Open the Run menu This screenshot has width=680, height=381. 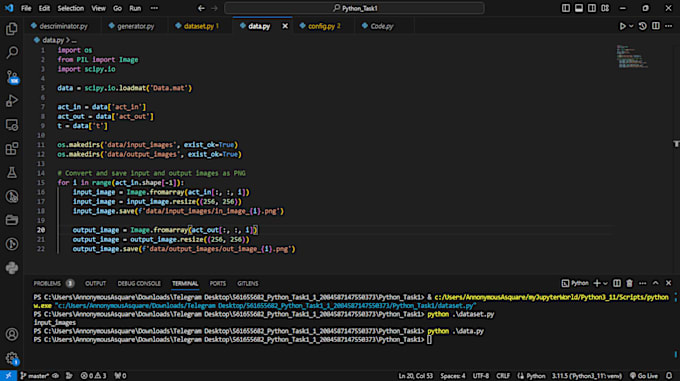coord(135,8)
